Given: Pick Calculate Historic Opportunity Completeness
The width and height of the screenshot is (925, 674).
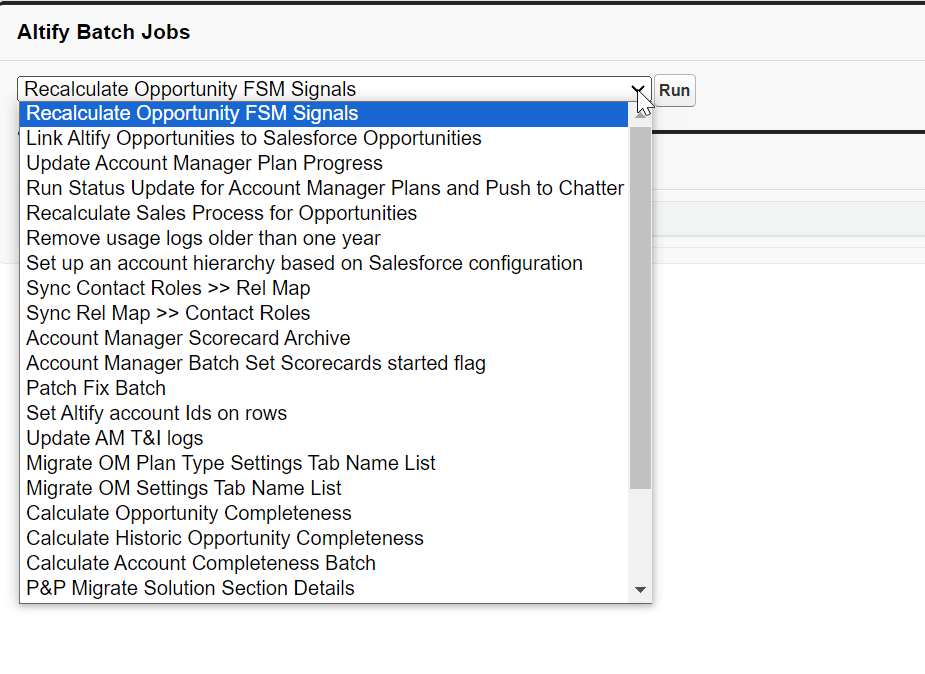Looking at the screenshot, I should click(x=324, y=538).
